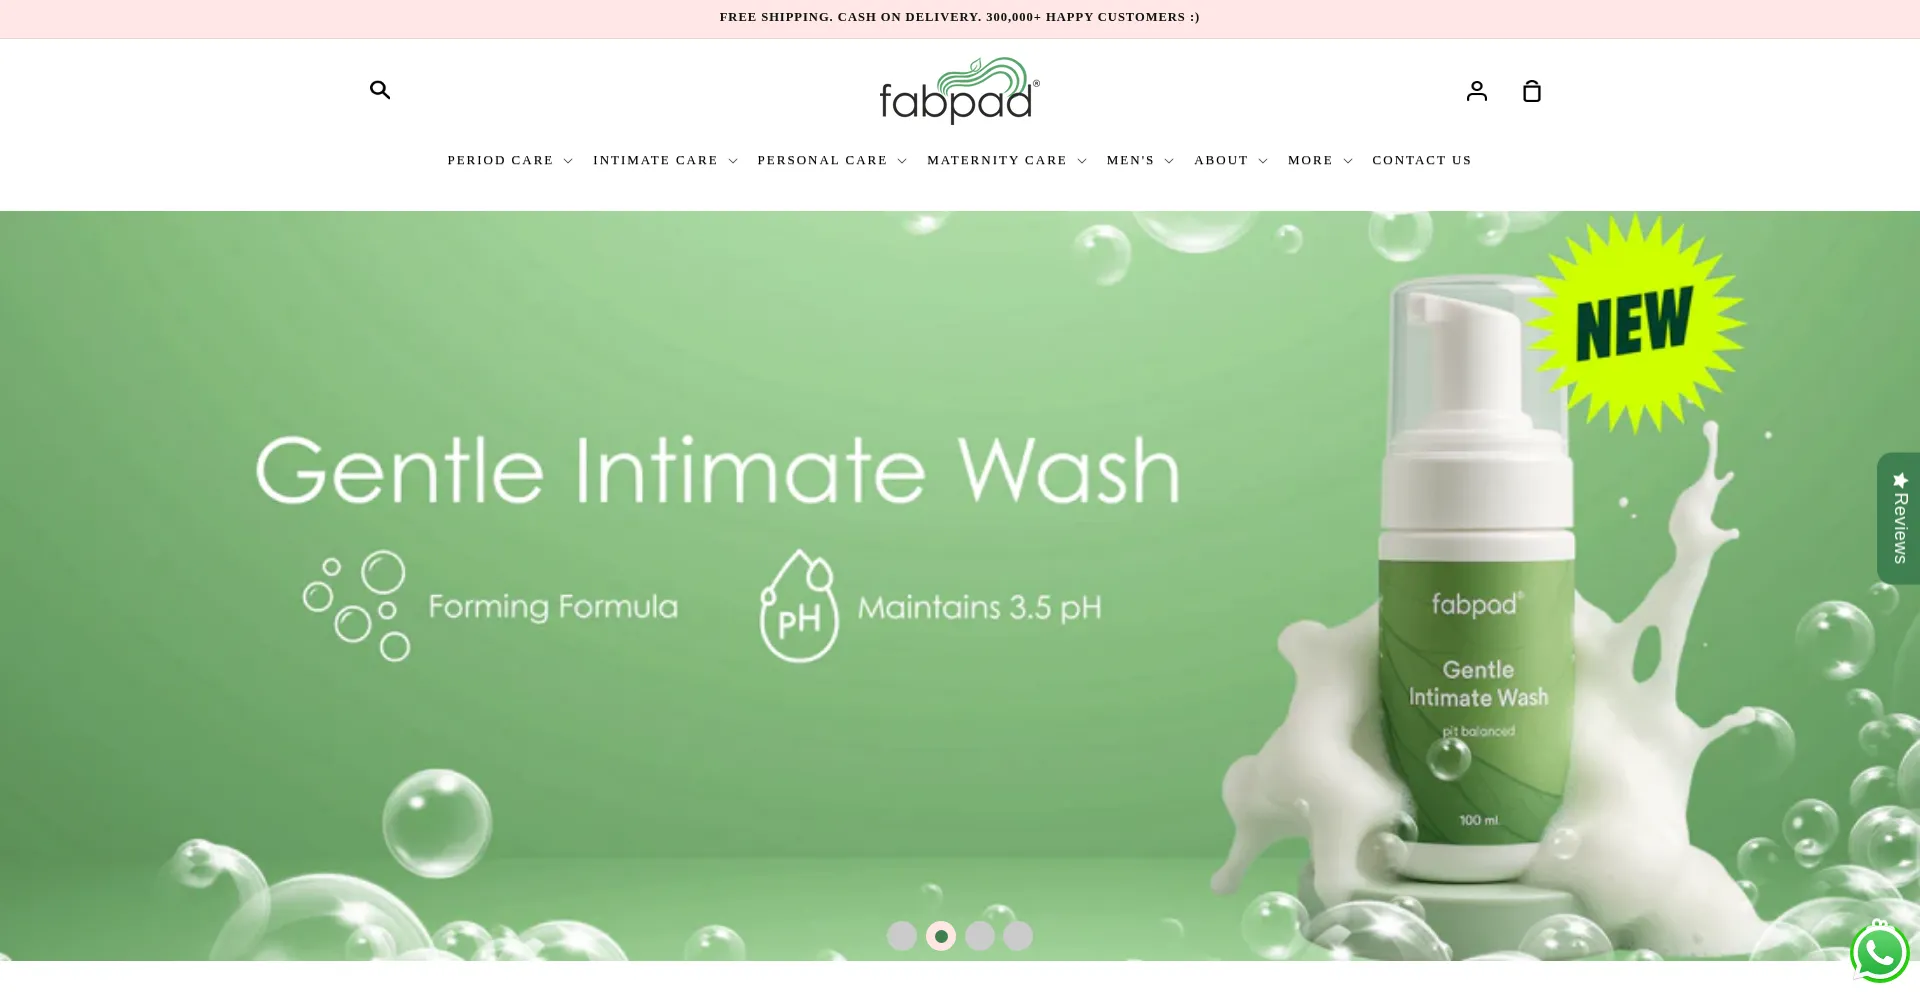This screenshot has width=1920, height=993.
Task: Click the pH droplet icon on banner
Action: point(798,606)
